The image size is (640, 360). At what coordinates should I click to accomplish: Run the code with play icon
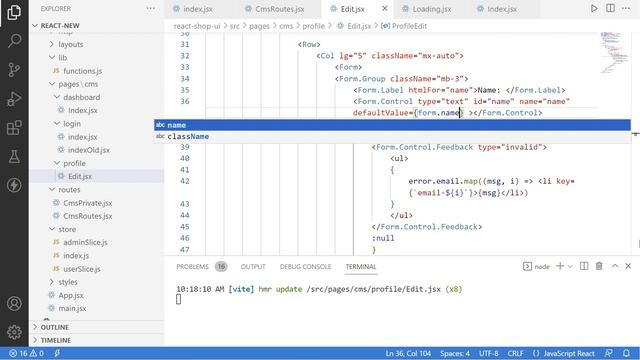click(594, 9)
